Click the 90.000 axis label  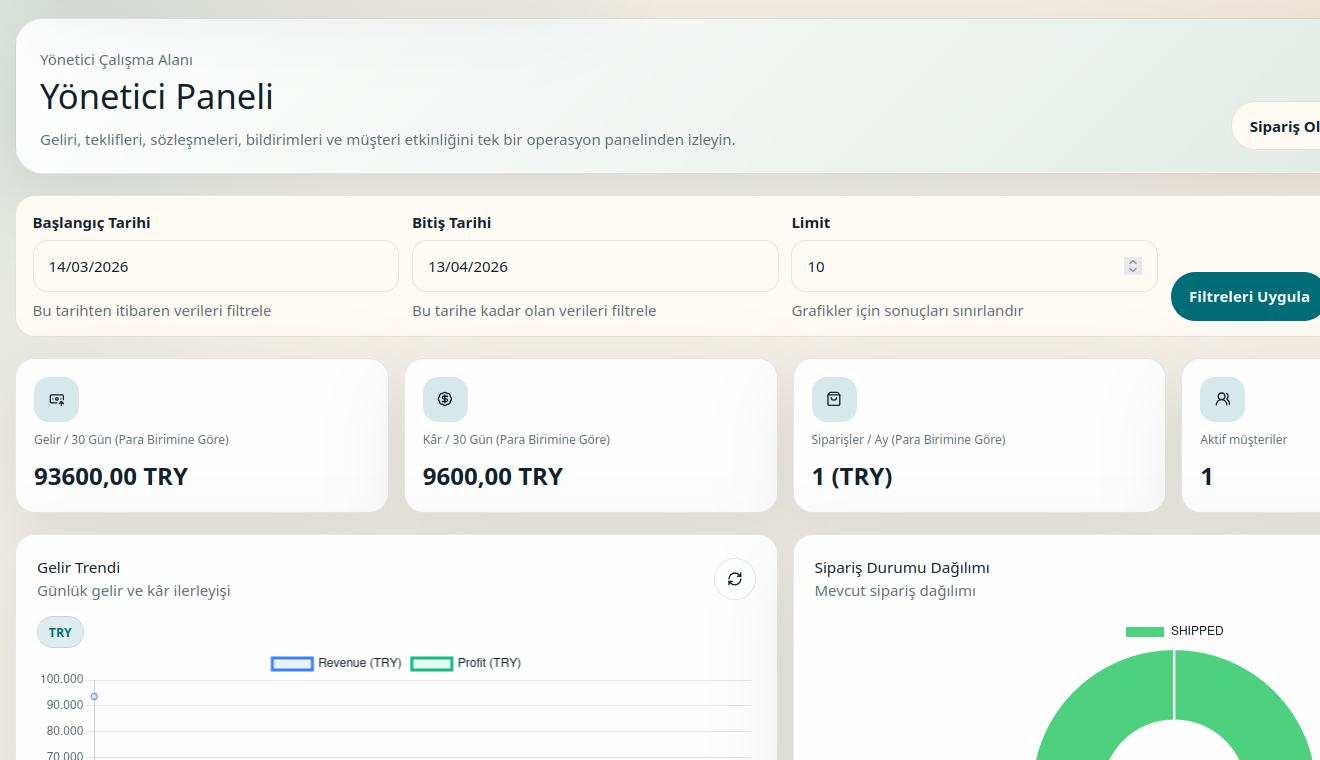click(x=65, y=705)
